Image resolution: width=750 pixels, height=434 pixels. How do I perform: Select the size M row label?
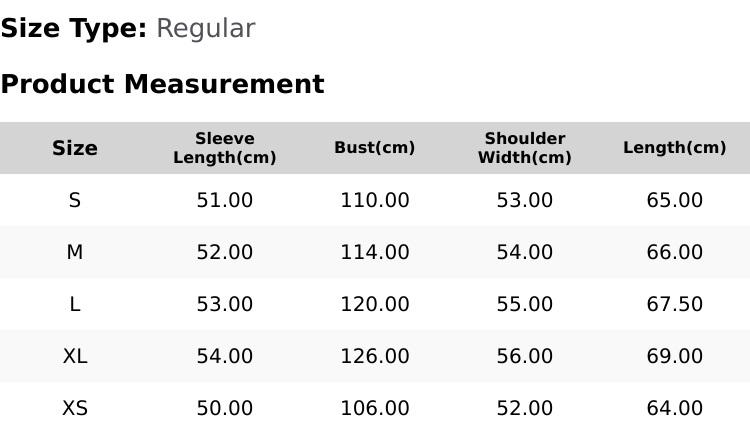pos(75,252)
